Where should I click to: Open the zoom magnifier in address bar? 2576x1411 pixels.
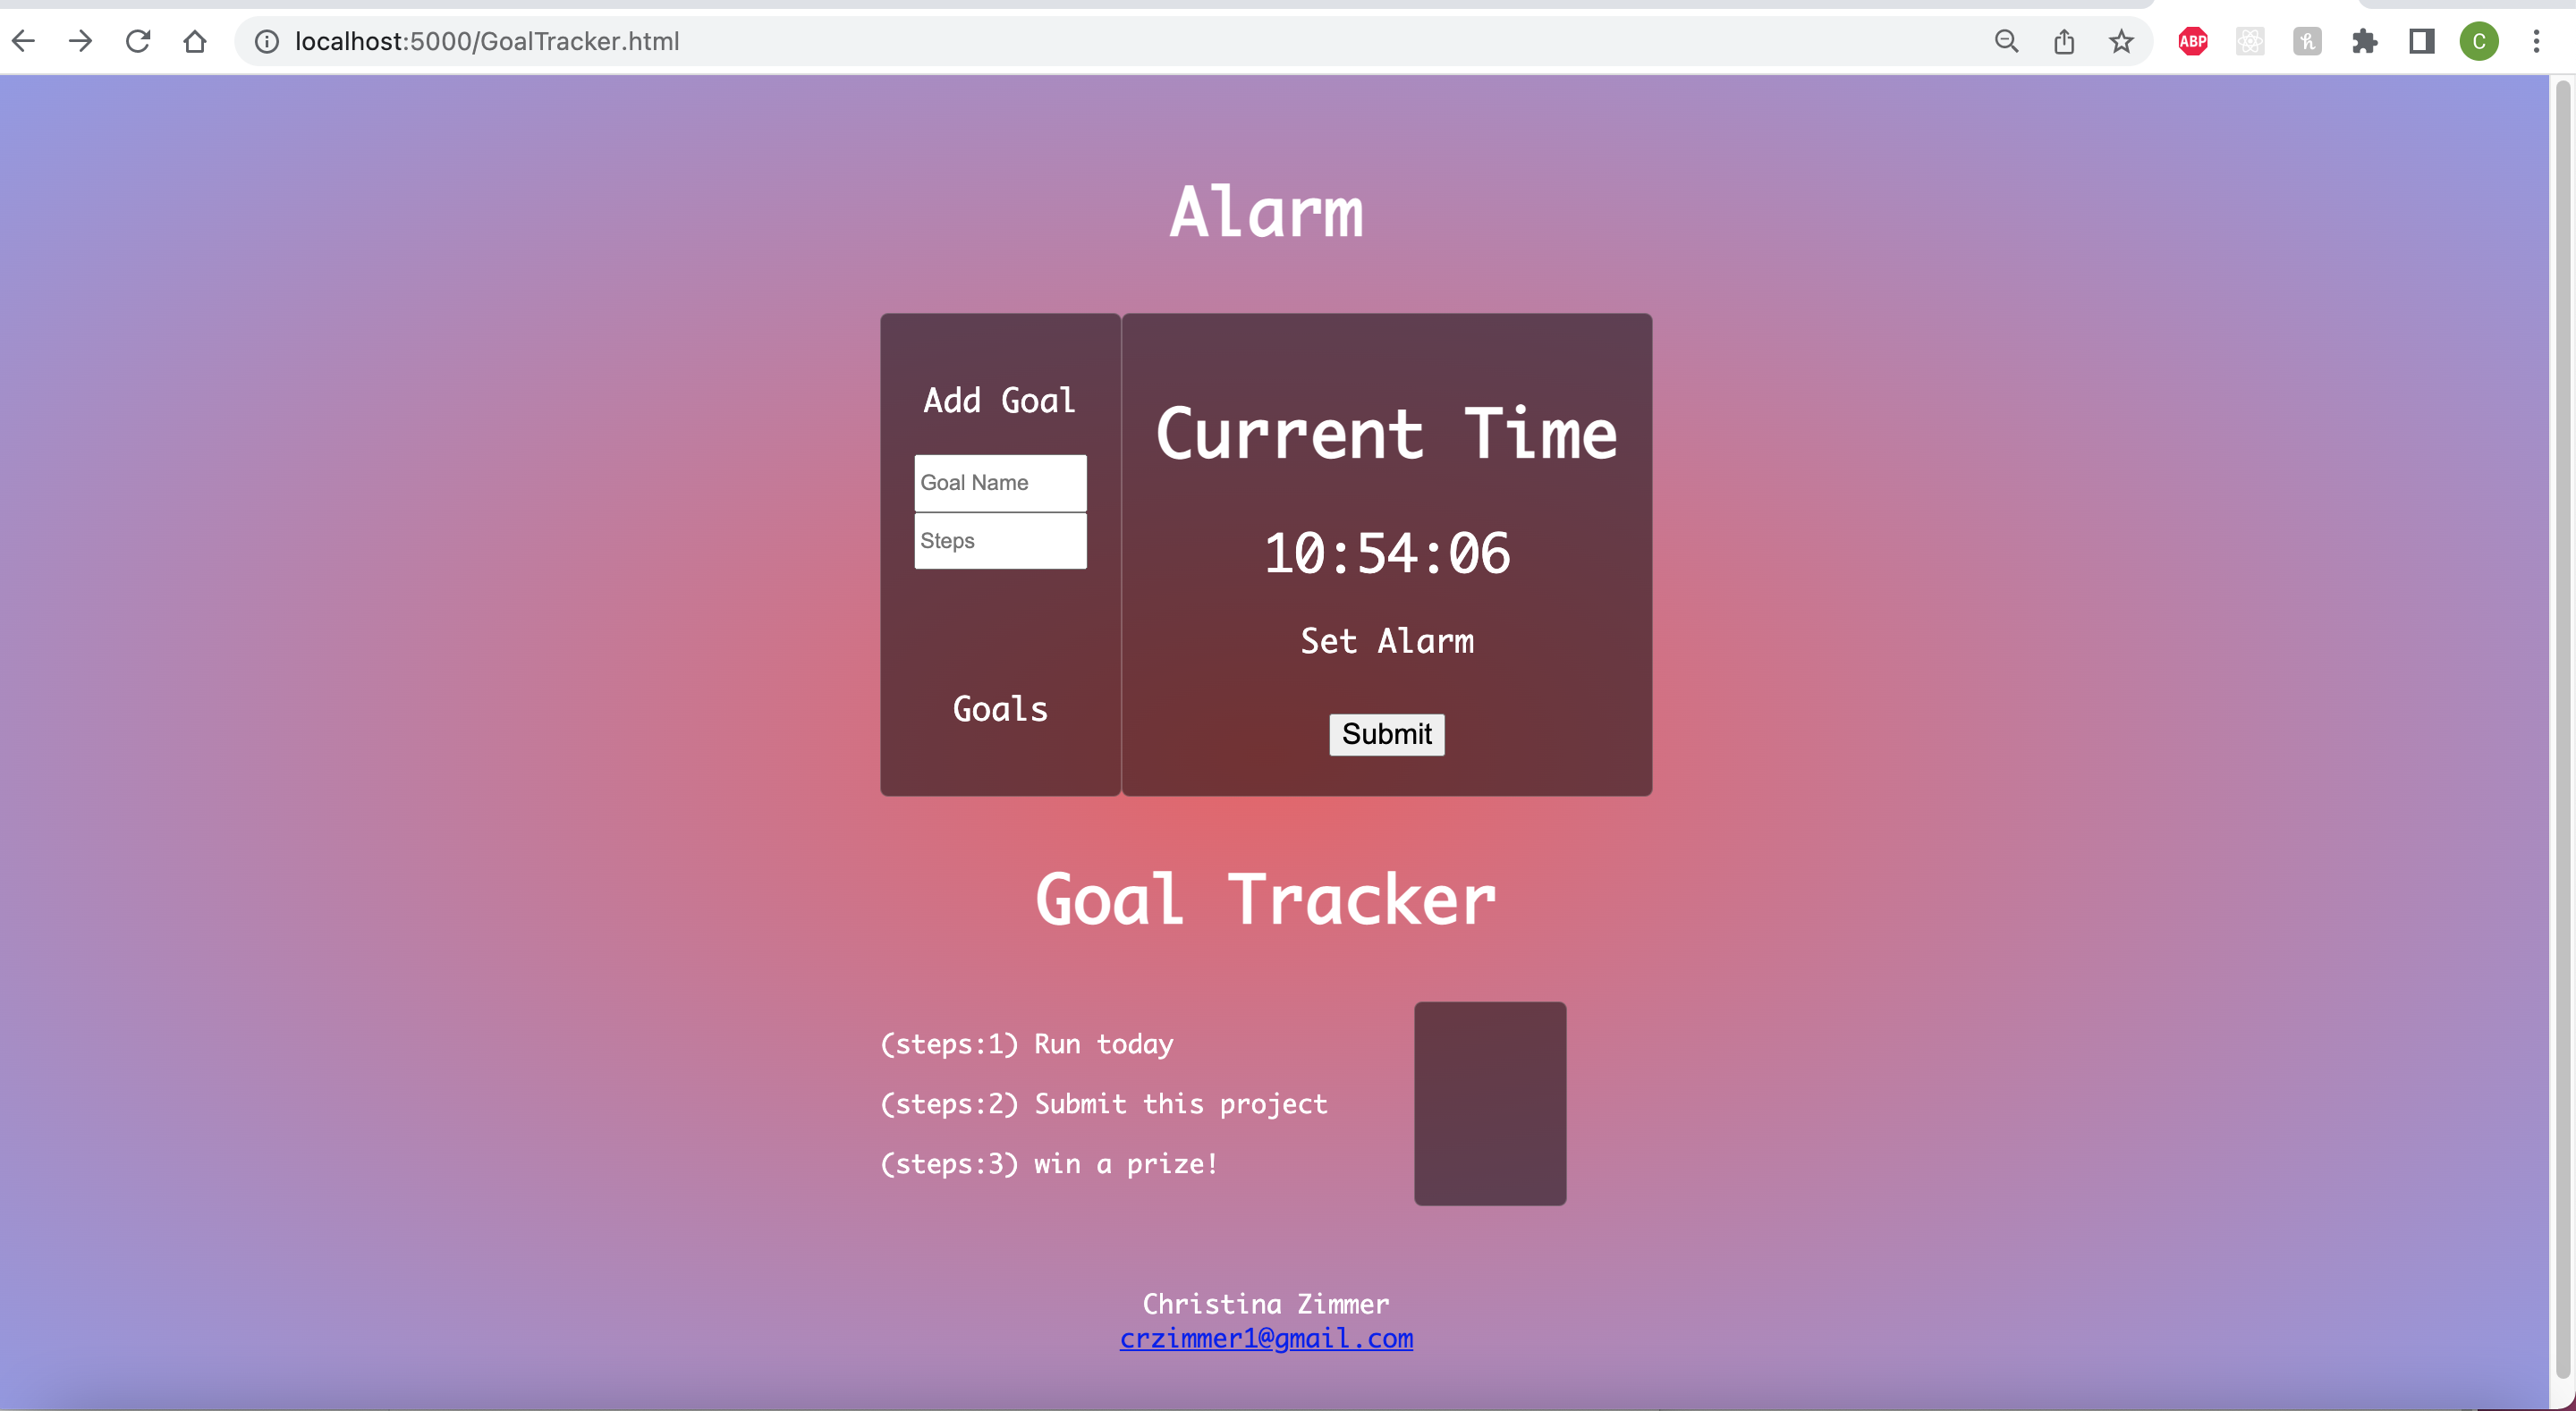tap(2006, 41)
